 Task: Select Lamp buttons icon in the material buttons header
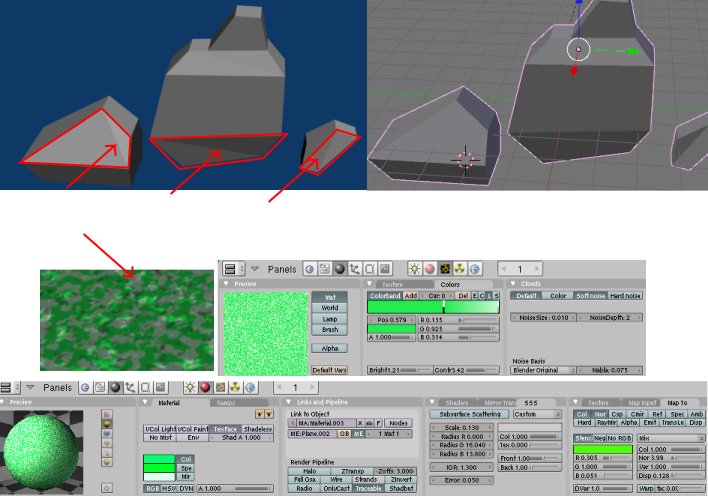[x=190, y=388]
